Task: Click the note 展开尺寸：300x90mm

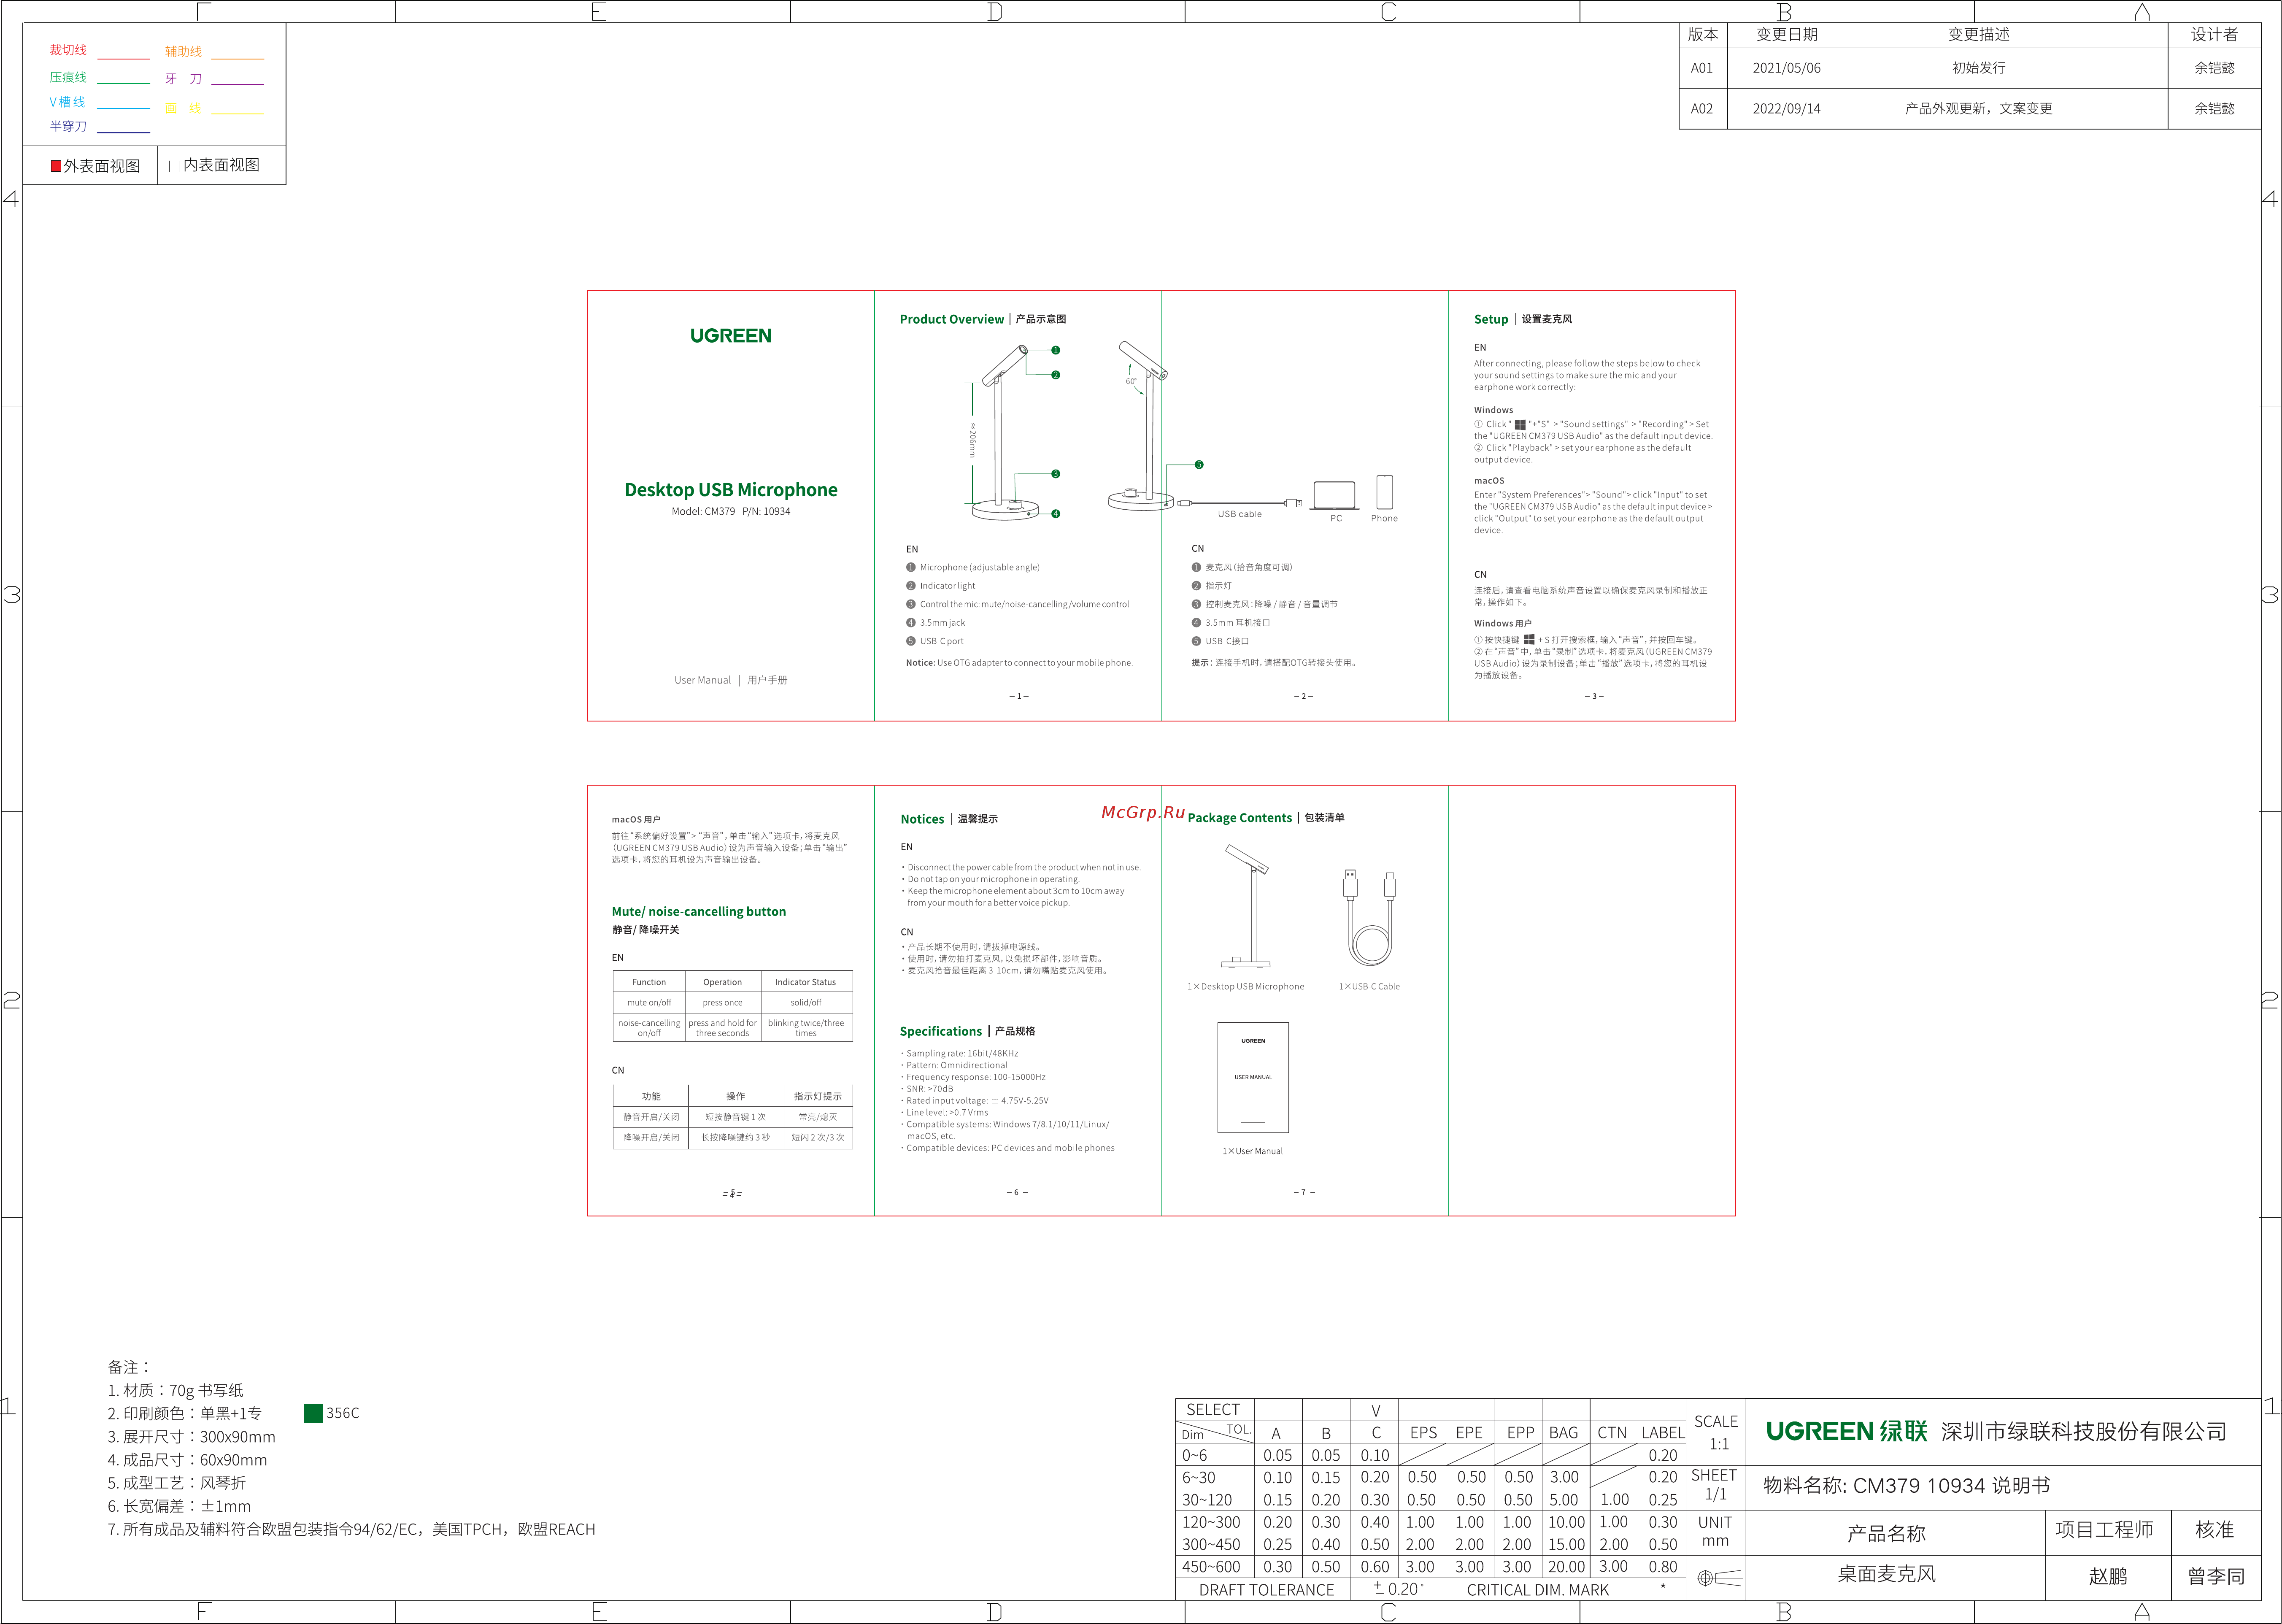Action: (191, 1437)
